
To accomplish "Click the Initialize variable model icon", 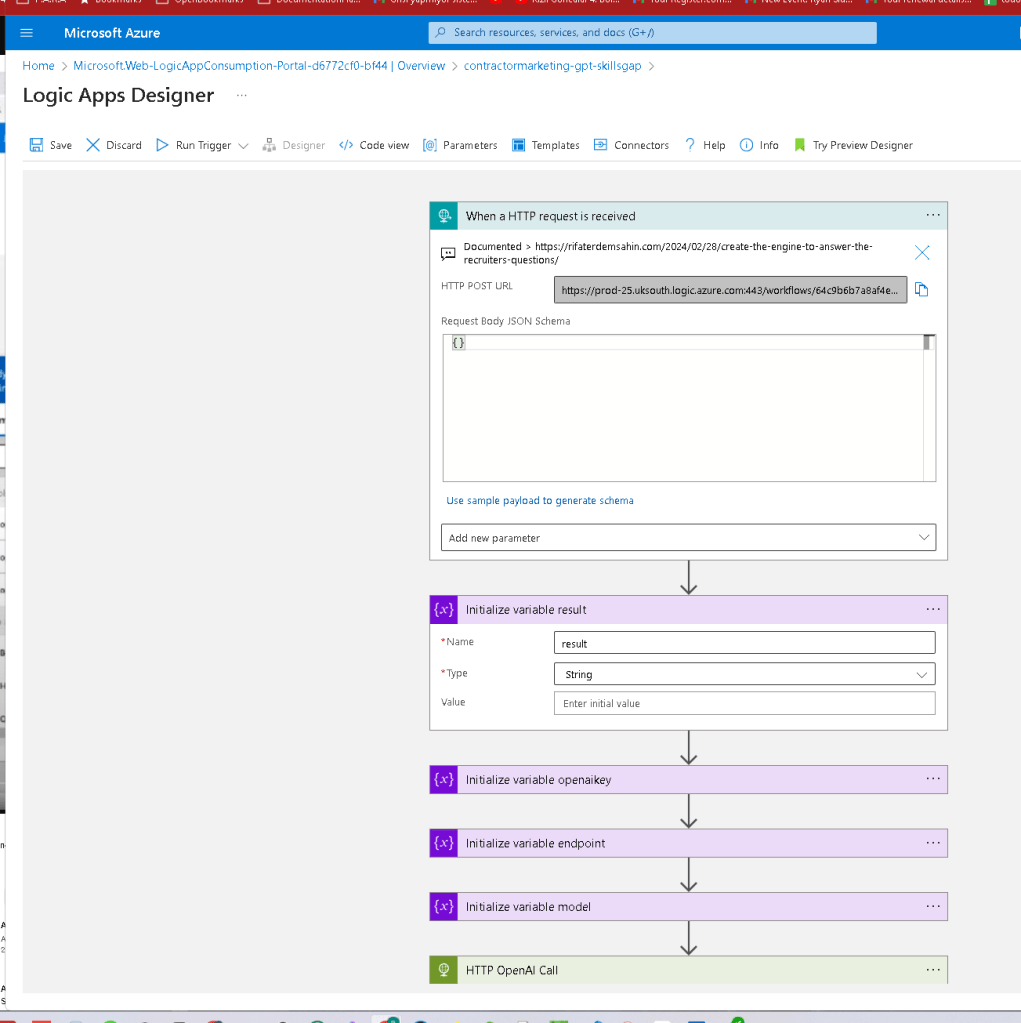I will click(x=444, y=906).
